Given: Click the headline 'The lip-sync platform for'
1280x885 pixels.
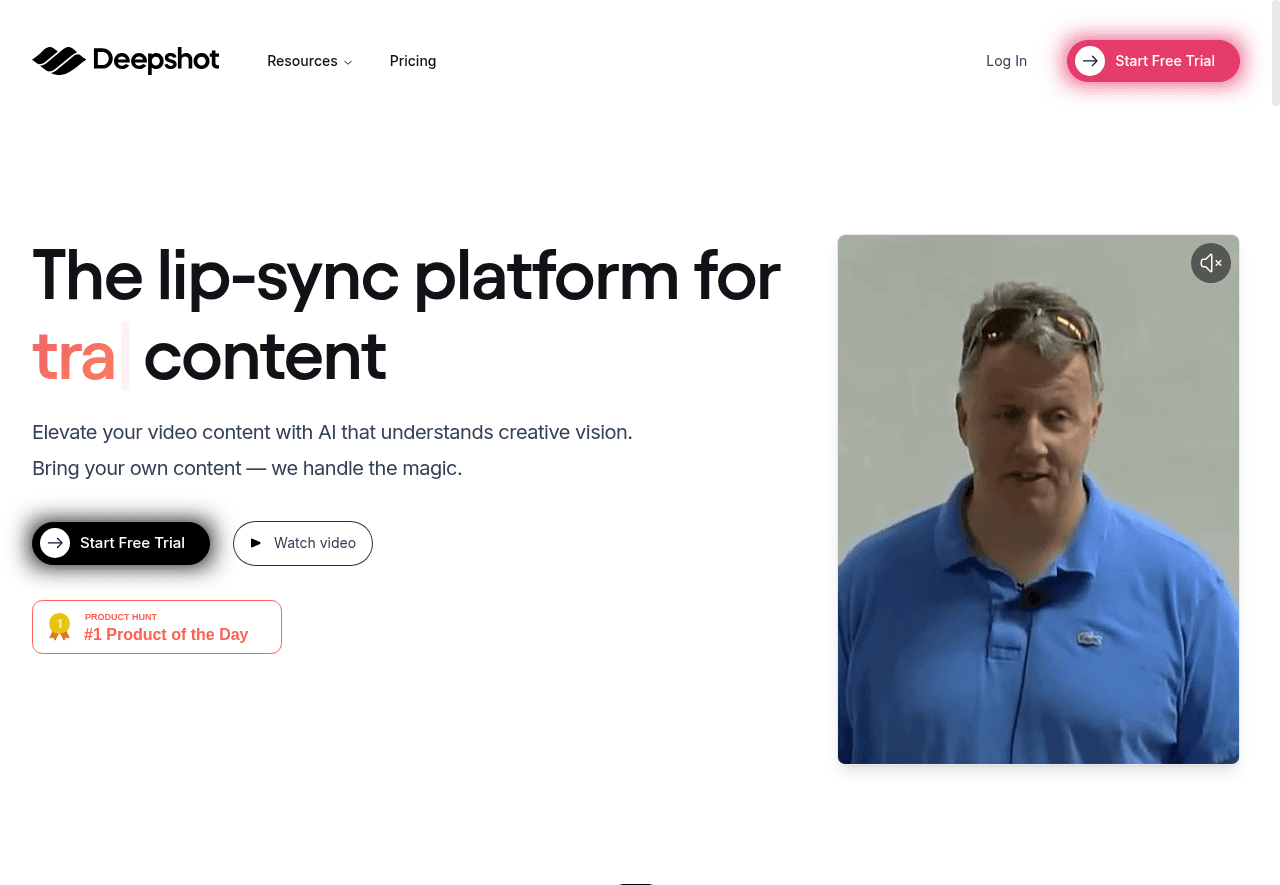Looking at the screenshot, I should [406, 275].
